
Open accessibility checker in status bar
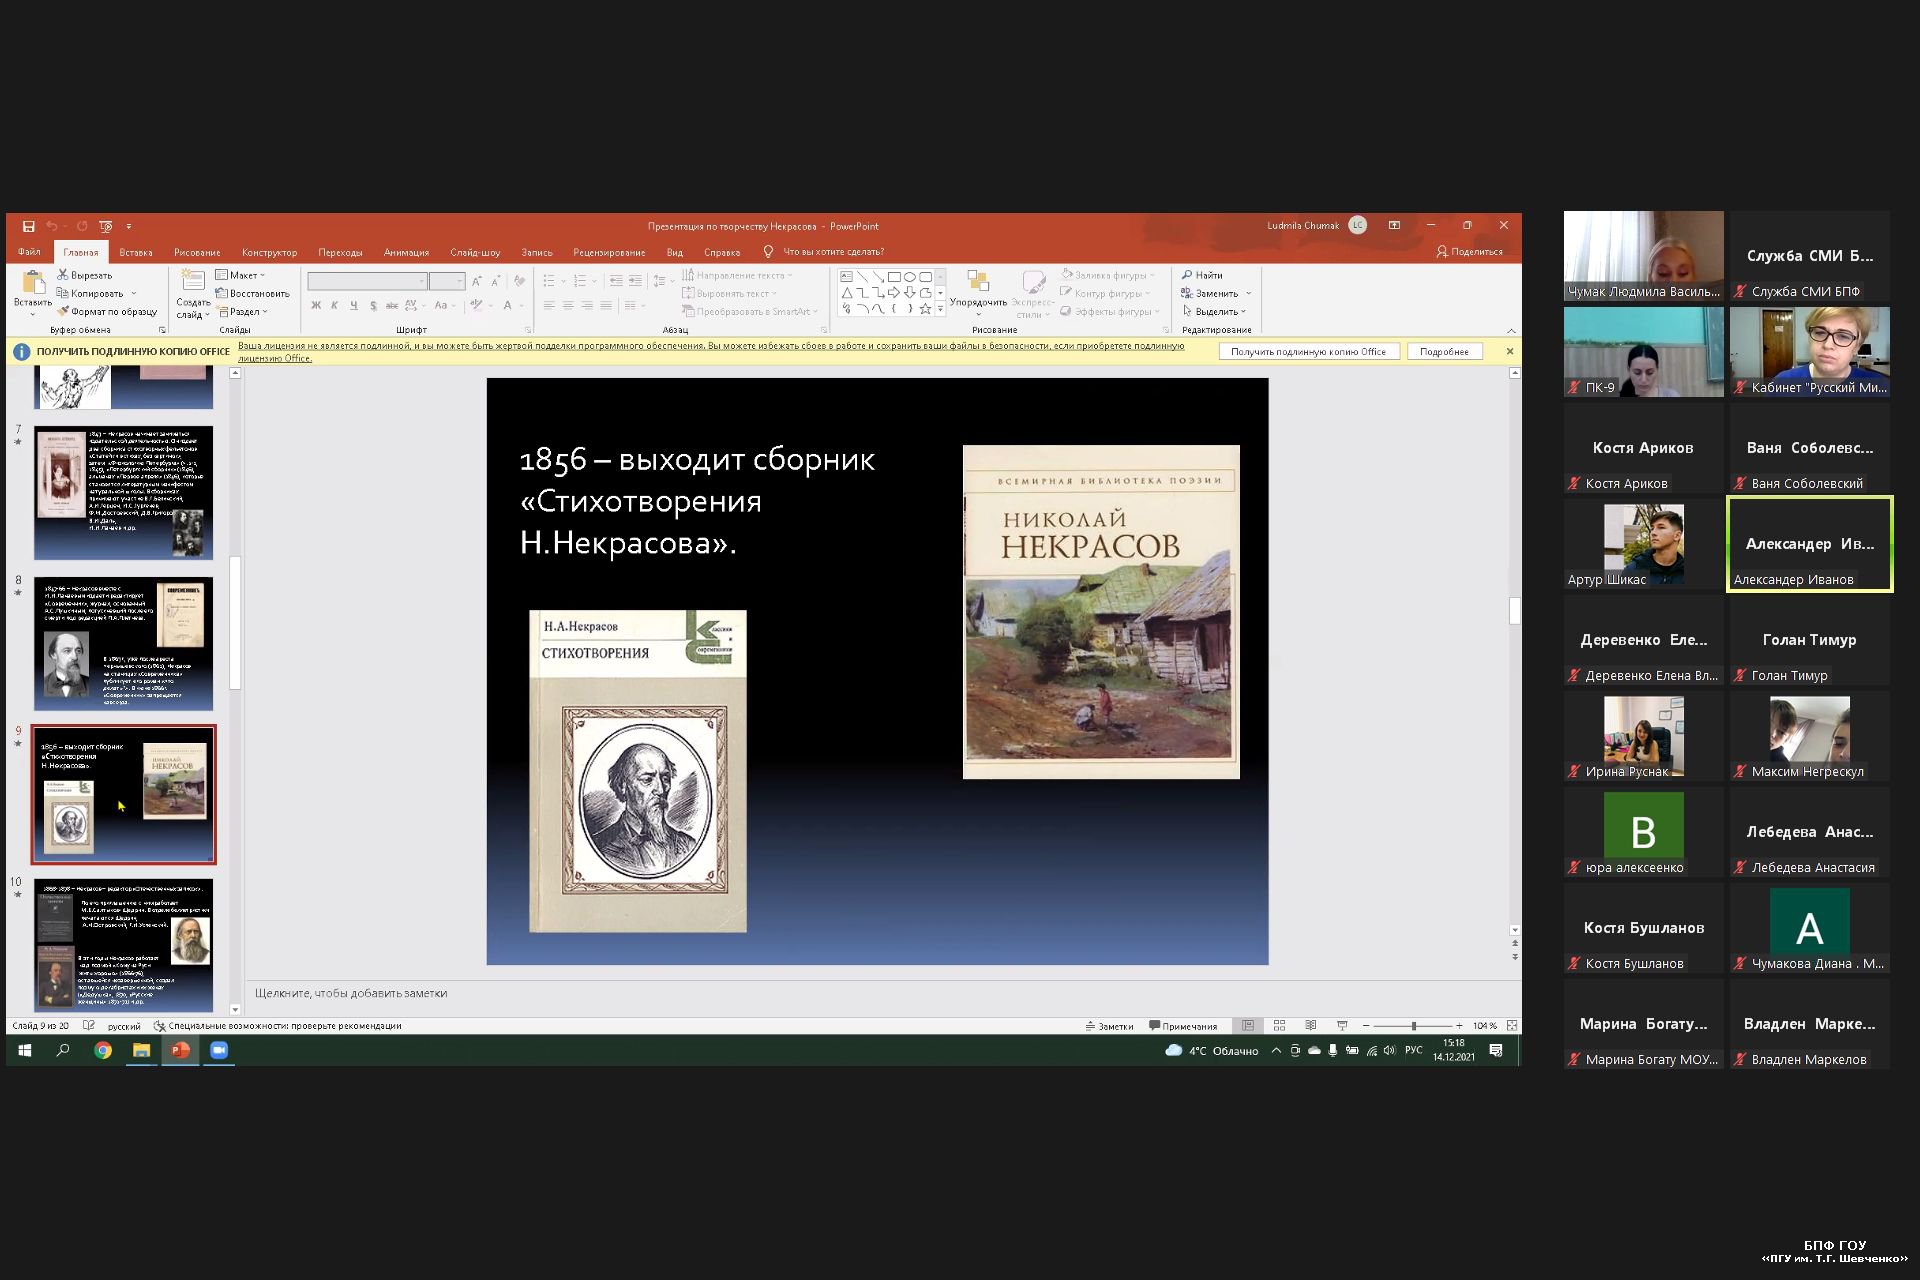[x=278, y=1026]
